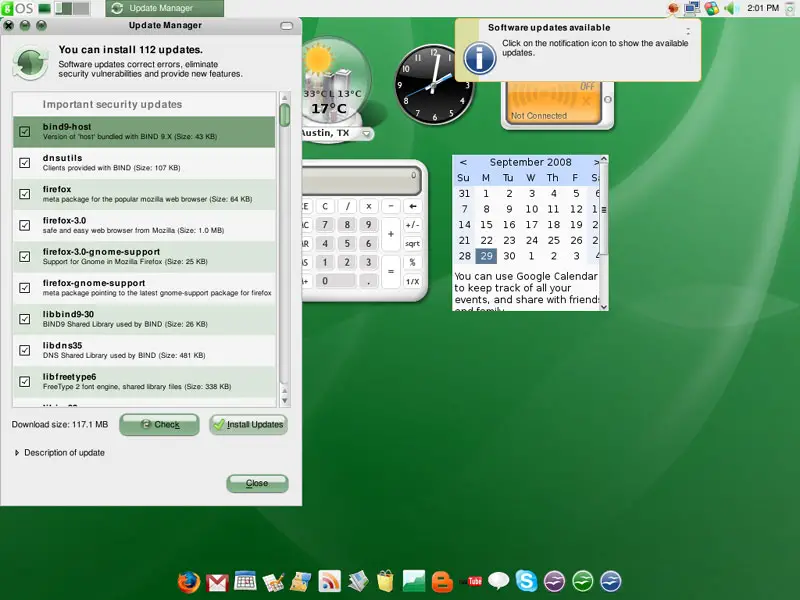Uncheck the firefox-3.0-gnome-support checkbox
This screenshot has width=800, height=600.
pyautogui.click(x=24, y=257)
